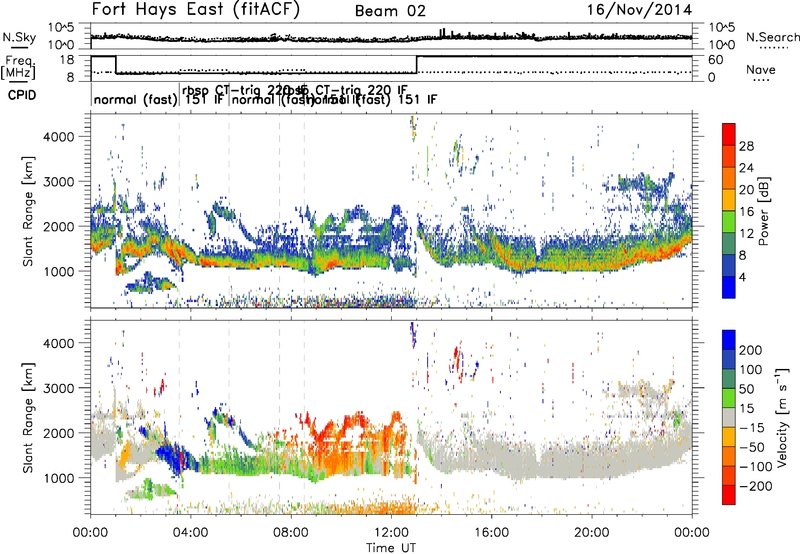This screenshot has width=800, height=554.
Task: Click the velocity colorbar value -15
Action: (x=750, y=427)
